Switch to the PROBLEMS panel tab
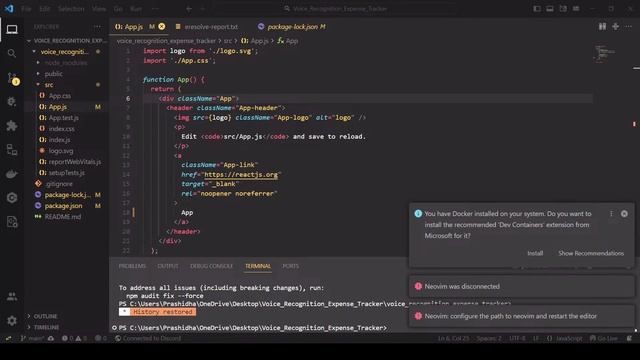The height and width of the screenshot is (360, 640). pos(132,266)
